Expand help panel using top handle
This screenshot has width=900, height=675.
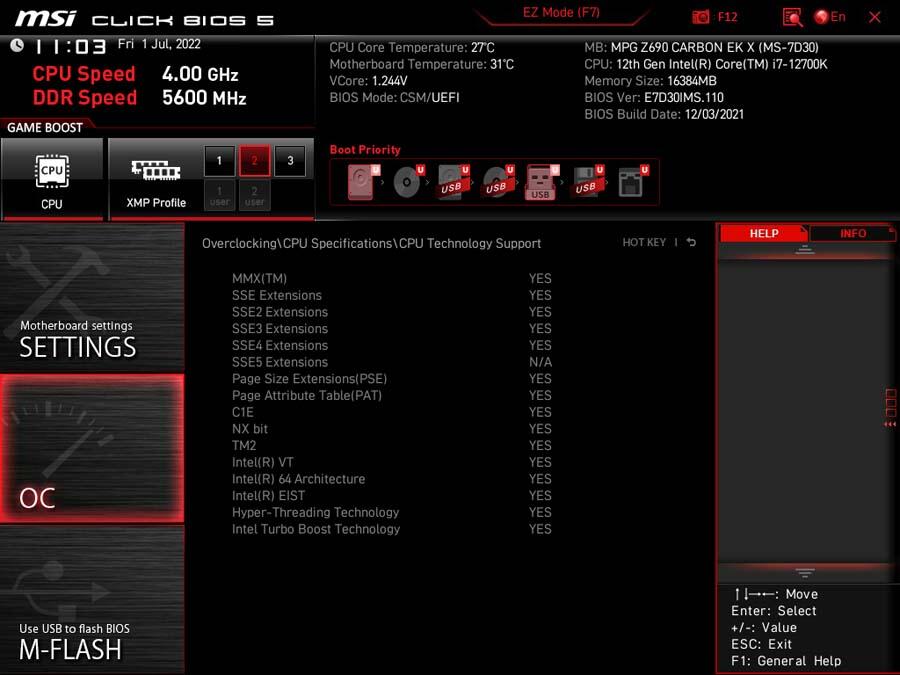click(805, 250)
